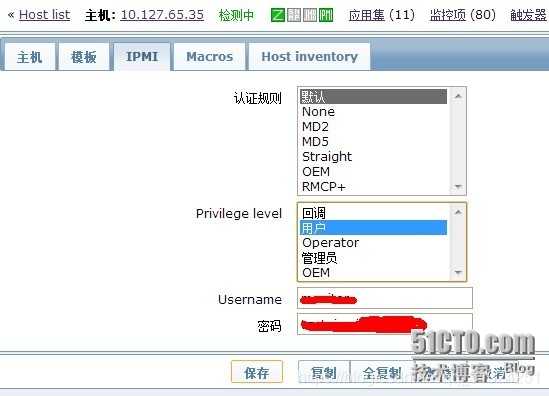Switch to the 主机 tab

[x=30, y=57]
